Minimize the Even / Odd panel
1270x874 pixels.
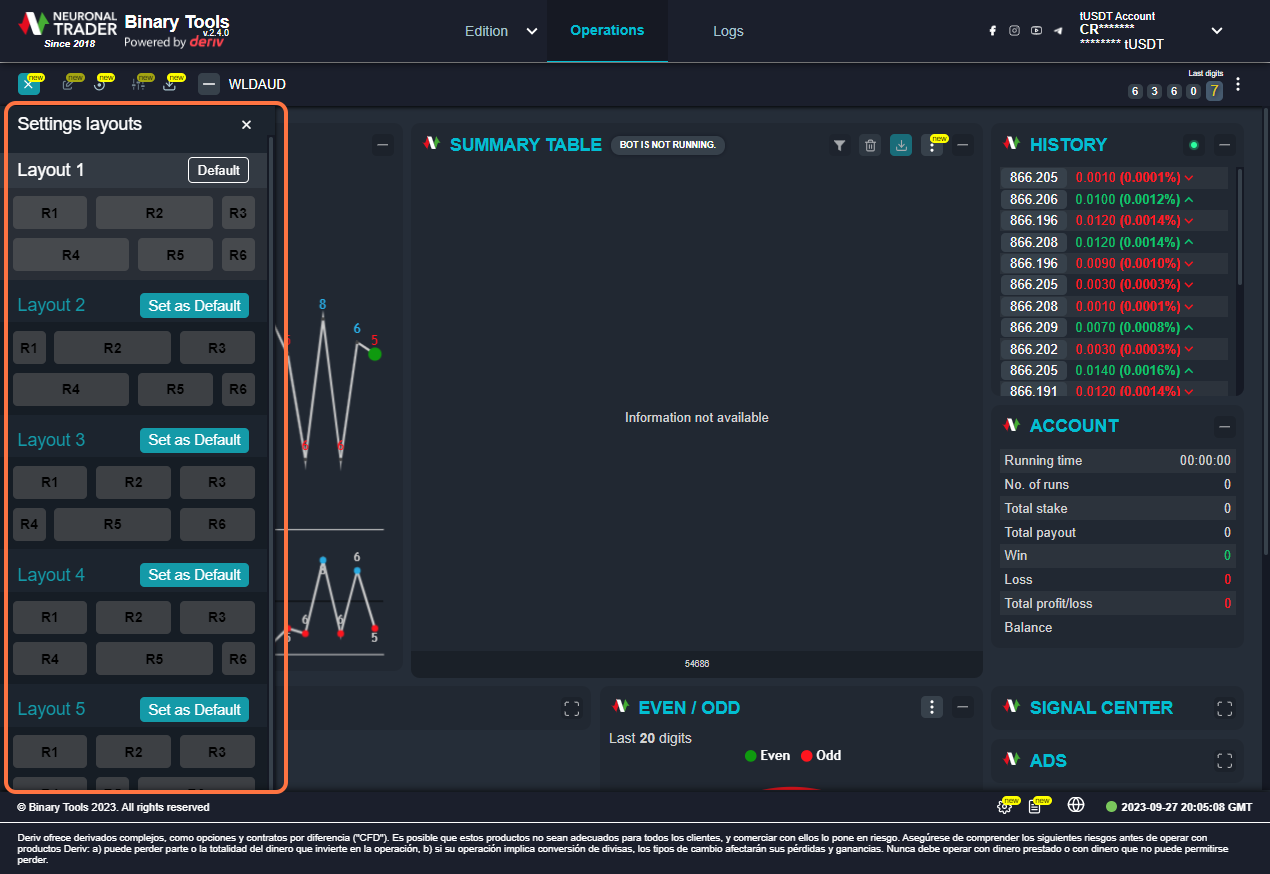[963, 708]
